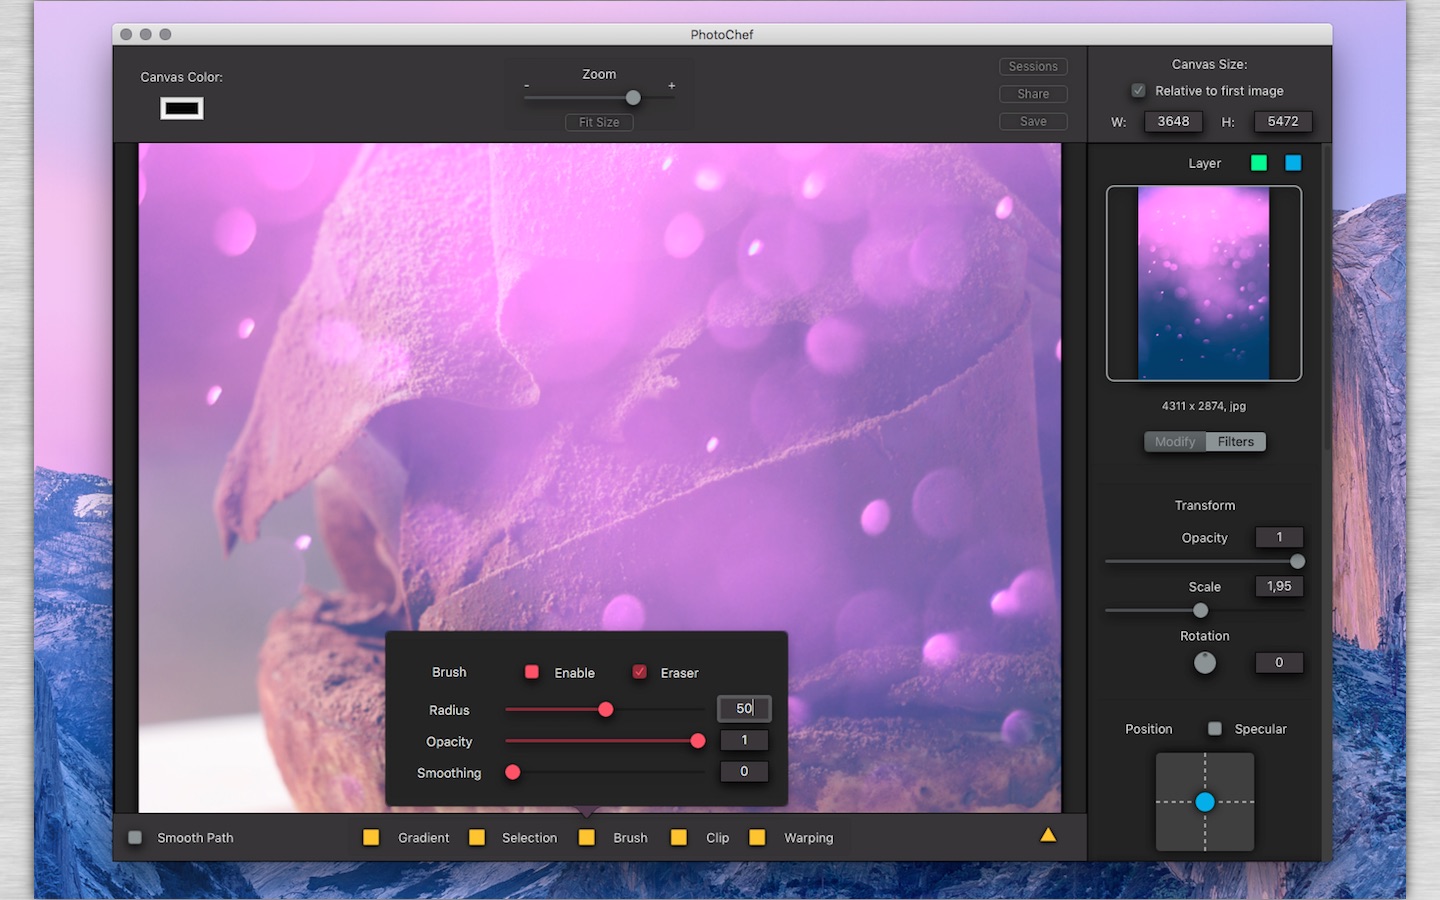Switch to the Modify tab
1440x900 pixels.
point(1175,442)
